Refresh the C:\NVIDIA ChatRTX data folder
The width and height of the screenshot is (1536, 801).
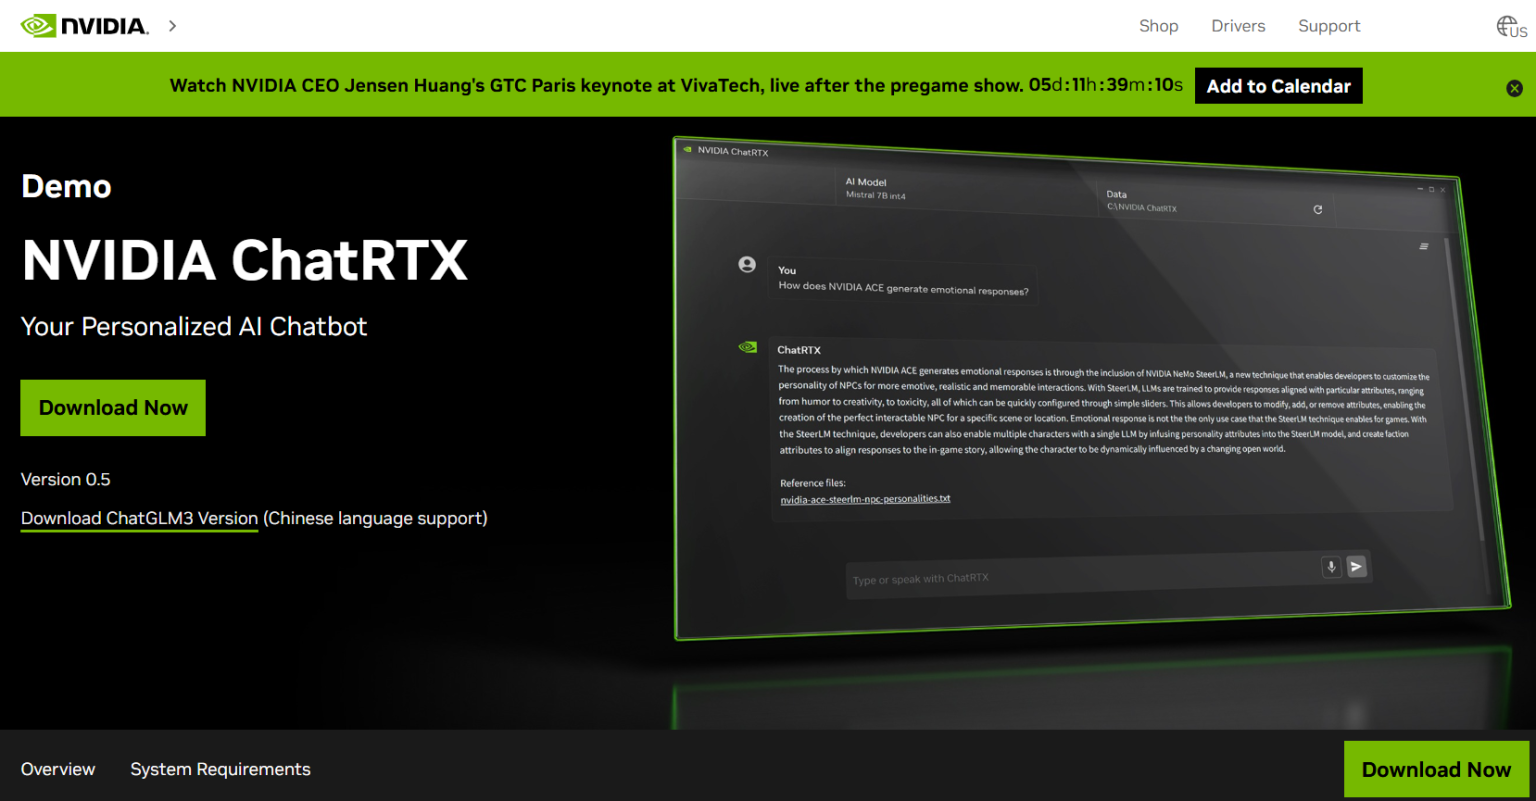point(1318,209)
